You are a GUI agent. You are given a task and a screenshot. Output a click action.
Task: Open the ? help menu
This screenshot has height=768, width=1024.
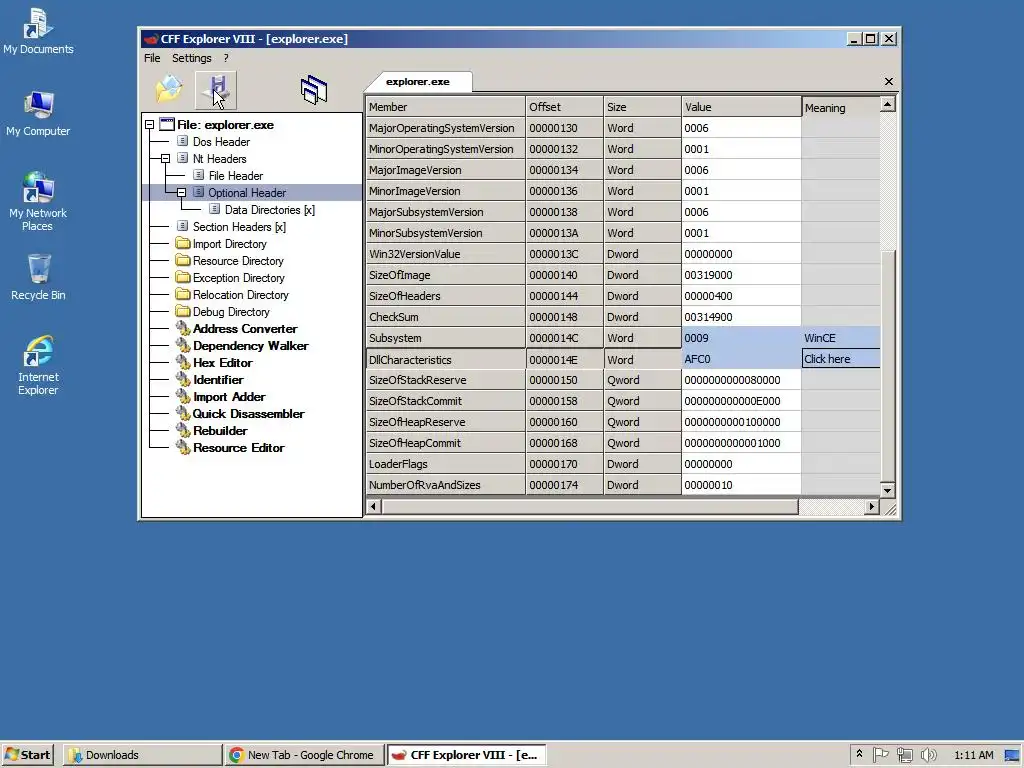click(226, 58)
